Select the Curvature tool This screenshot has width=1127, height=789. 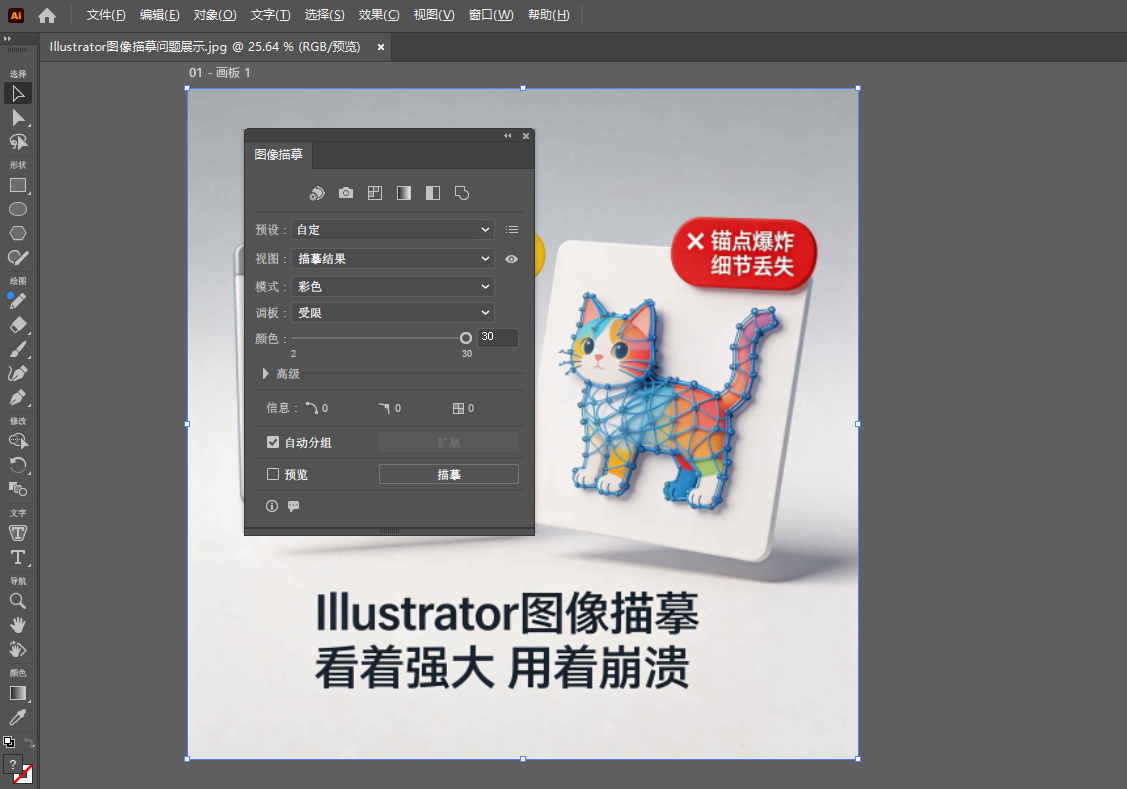pyautogui.click(x=18, y=373)
